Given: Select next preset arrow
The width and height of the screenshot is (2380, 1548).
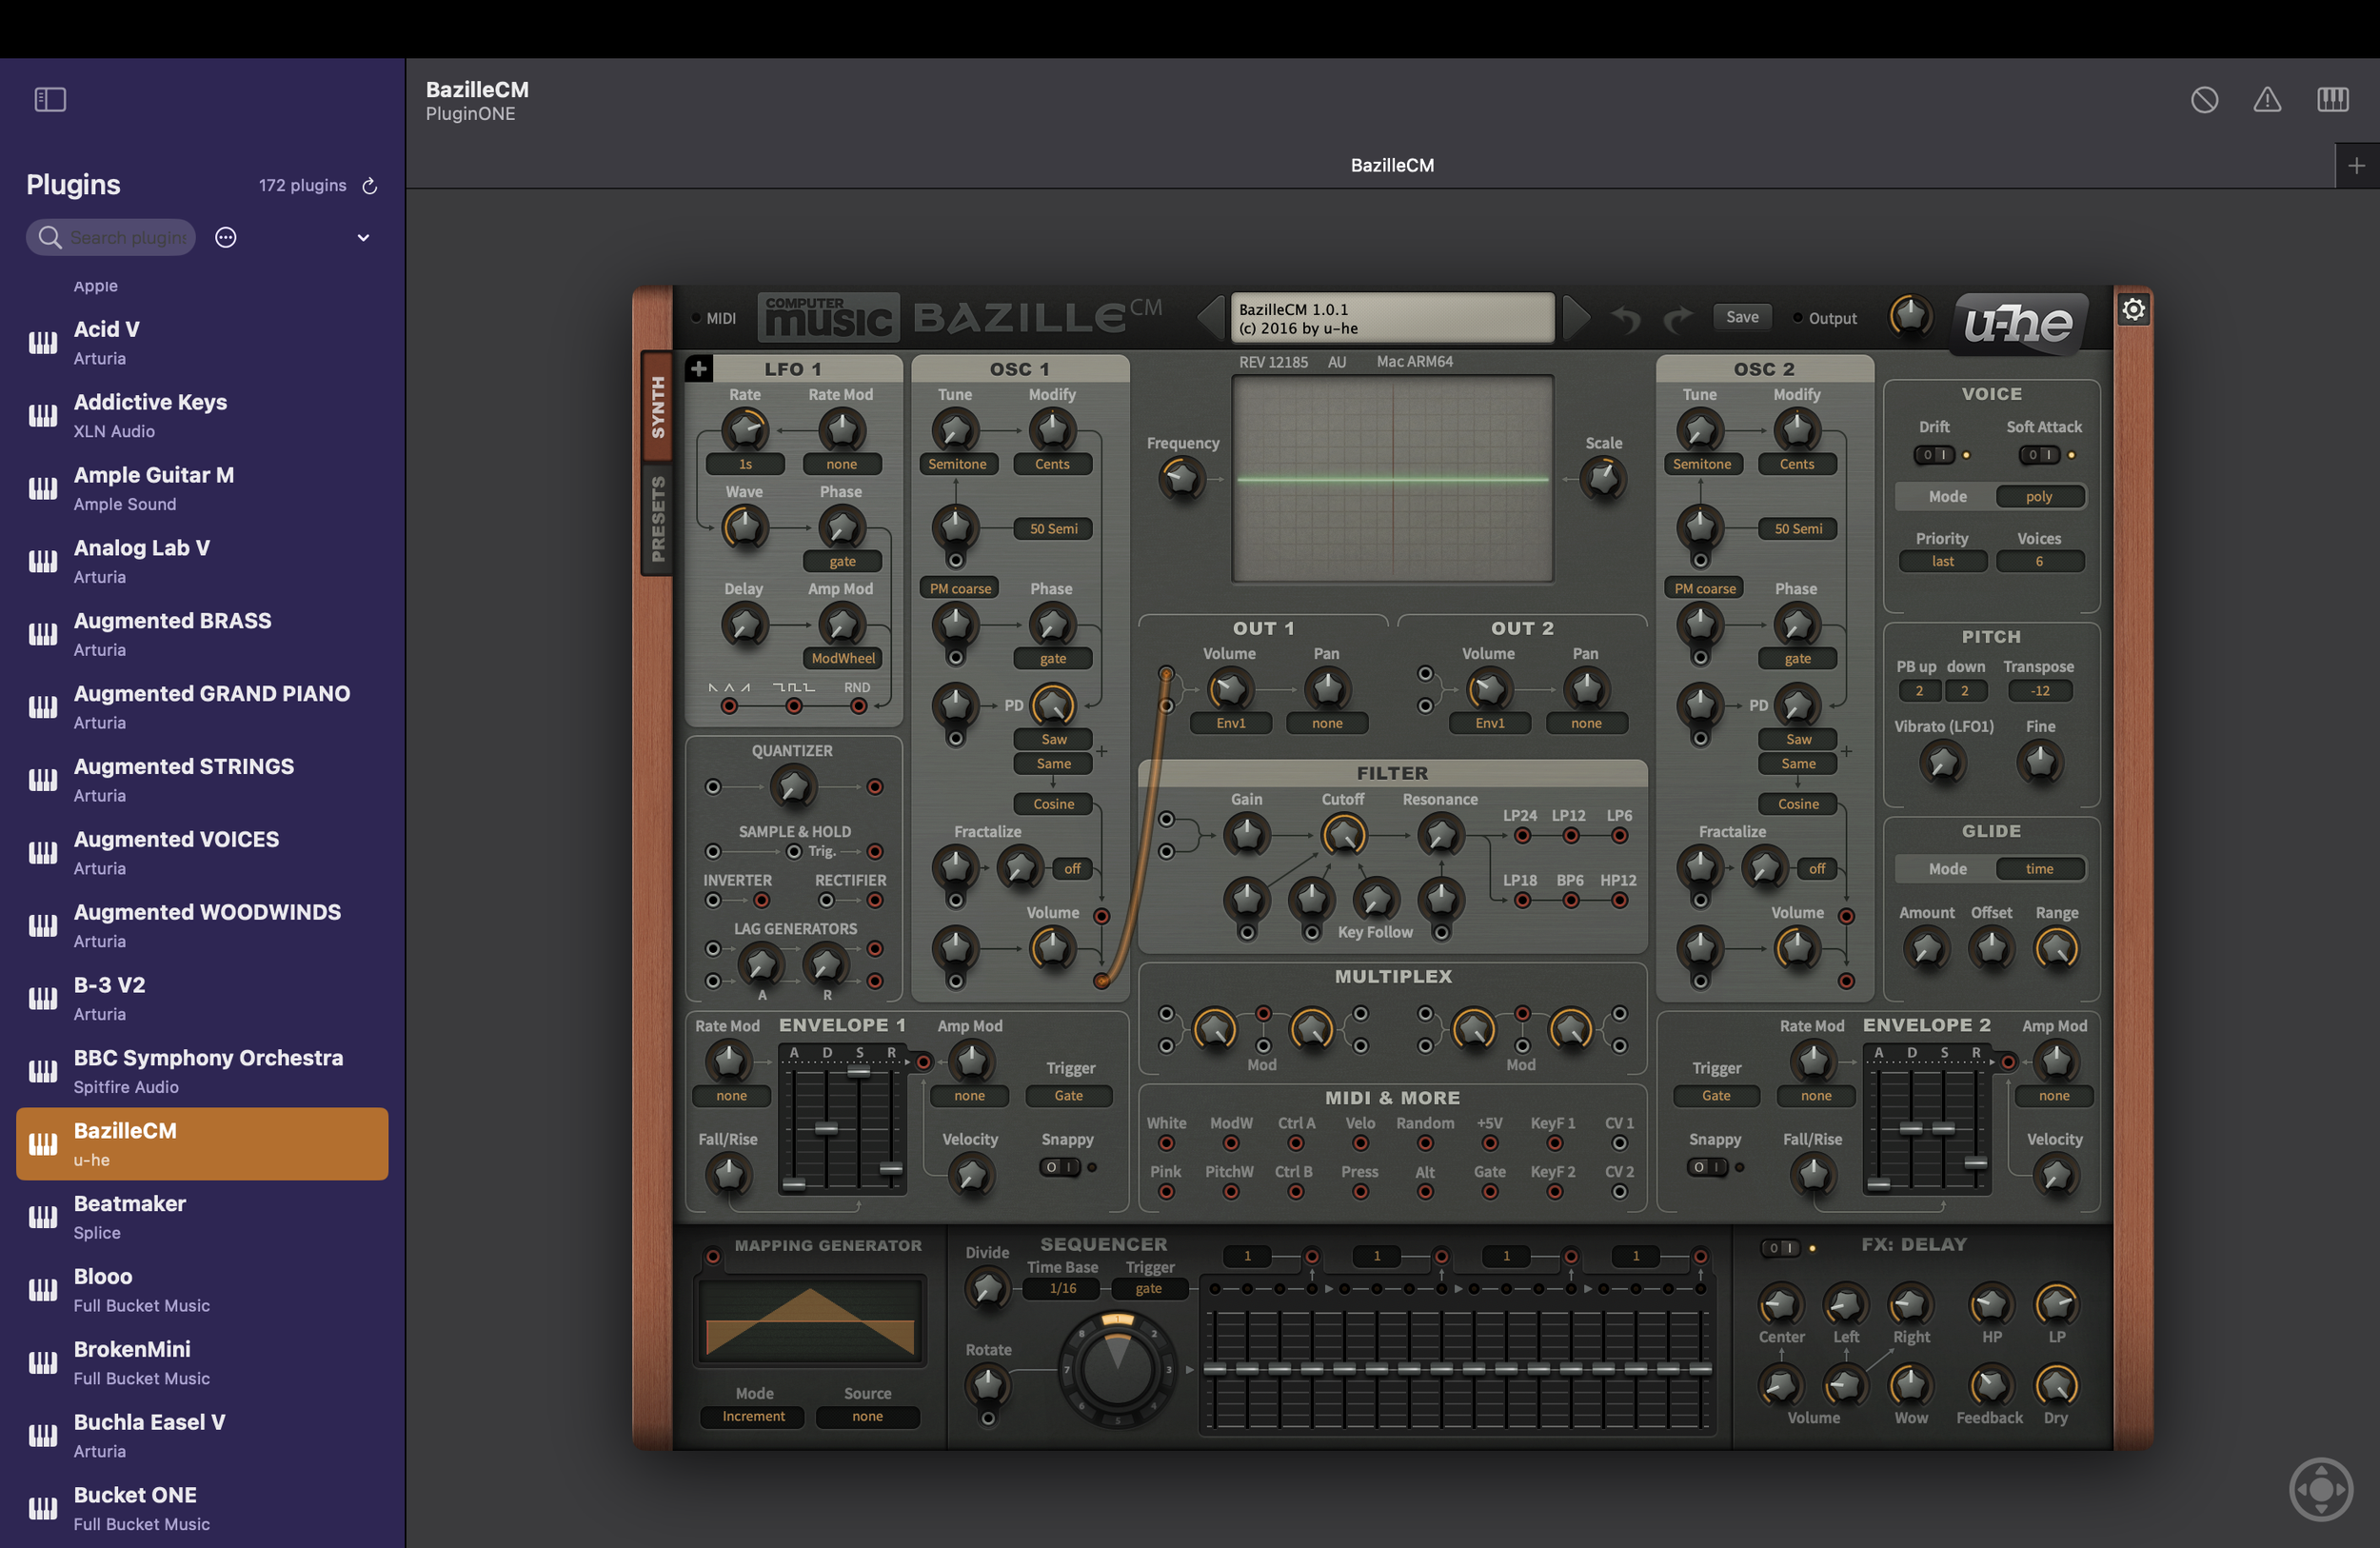Looking at the screenshot, I should [1576, 318].
